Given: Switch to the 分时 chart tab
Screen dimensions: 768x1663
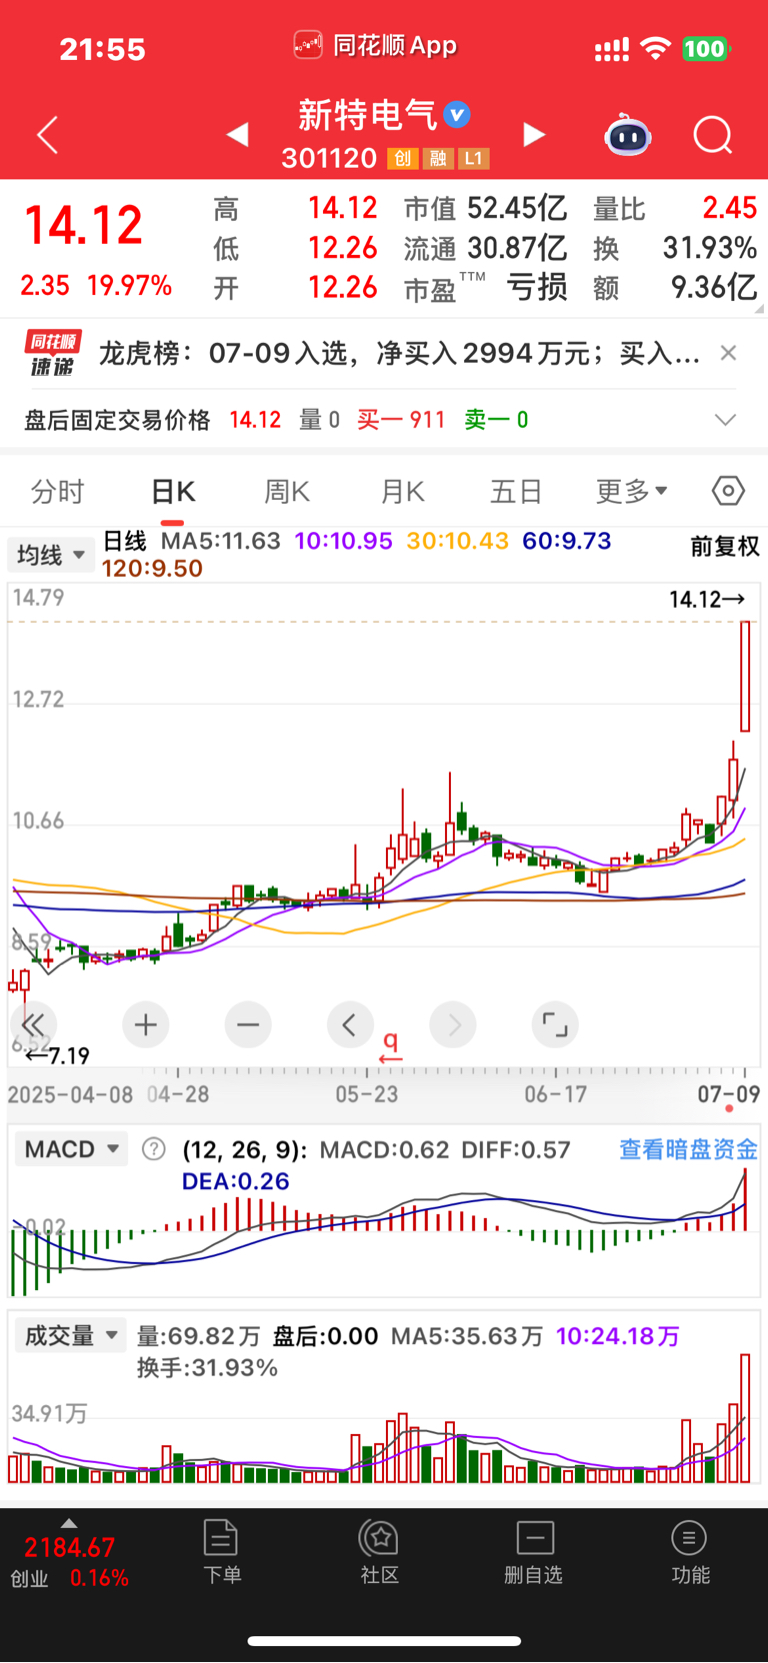Looking at the screenshot, I should (58, 491).
